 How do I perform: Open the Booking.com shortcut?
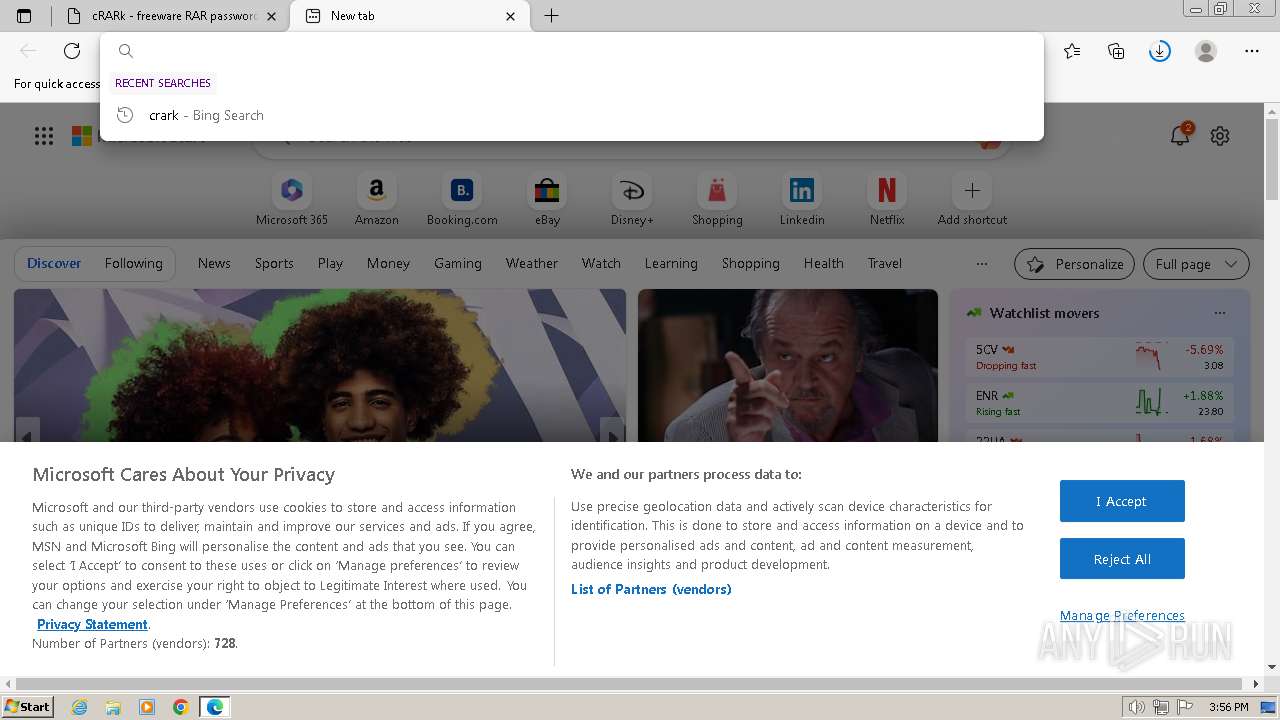point(462,200)
